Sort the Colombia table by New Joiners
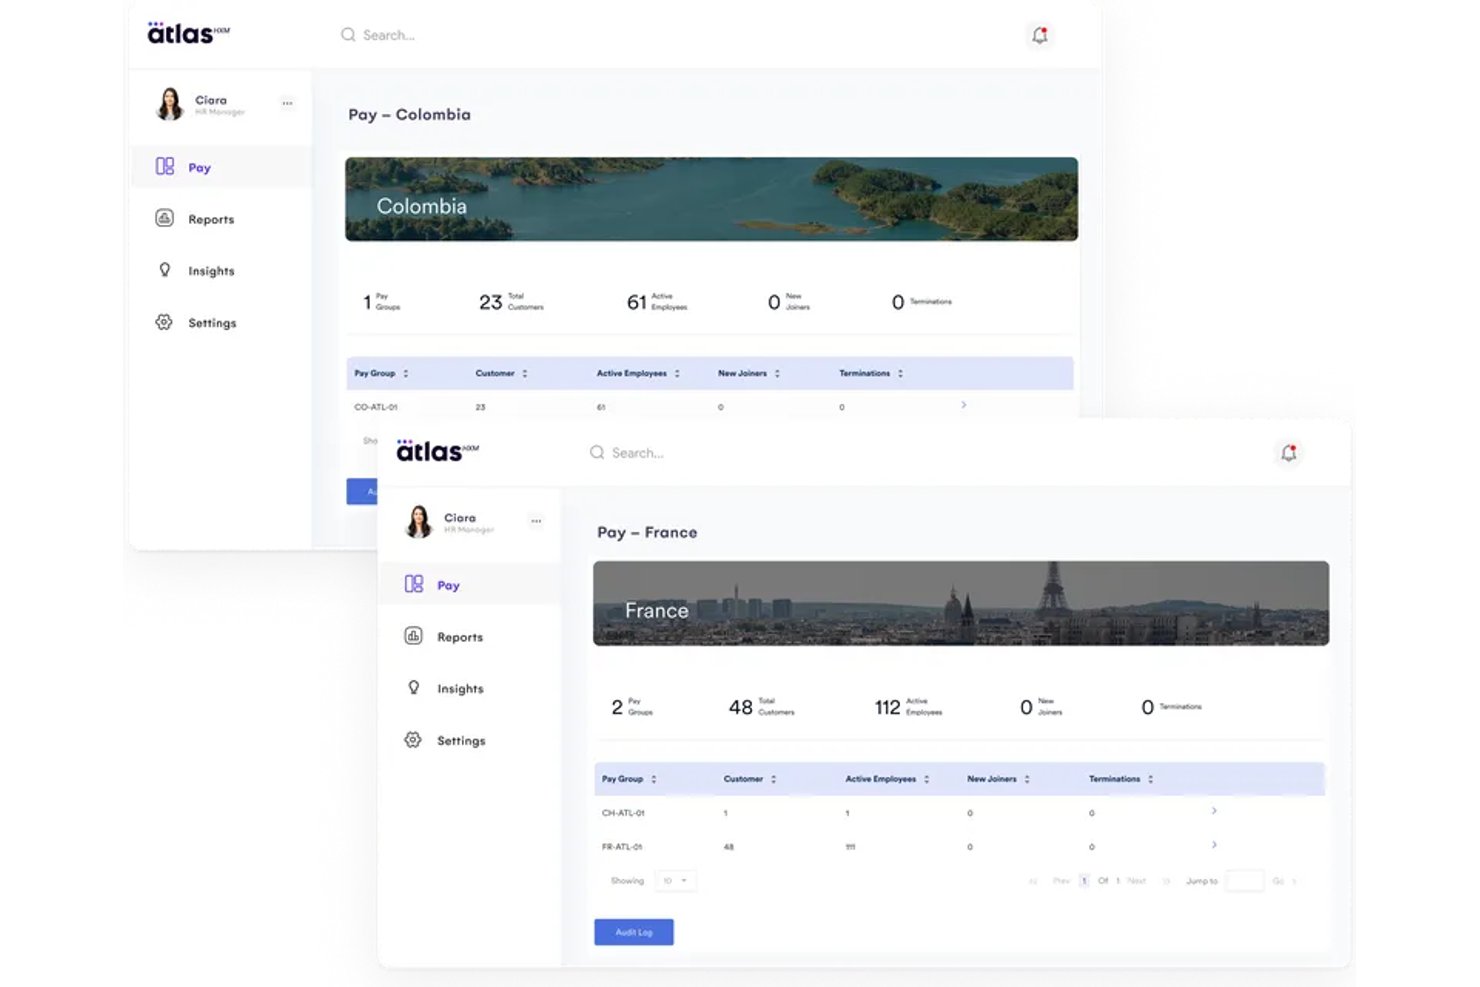The width and height of the screenshot is (1480, 987). tap(777, 373)
